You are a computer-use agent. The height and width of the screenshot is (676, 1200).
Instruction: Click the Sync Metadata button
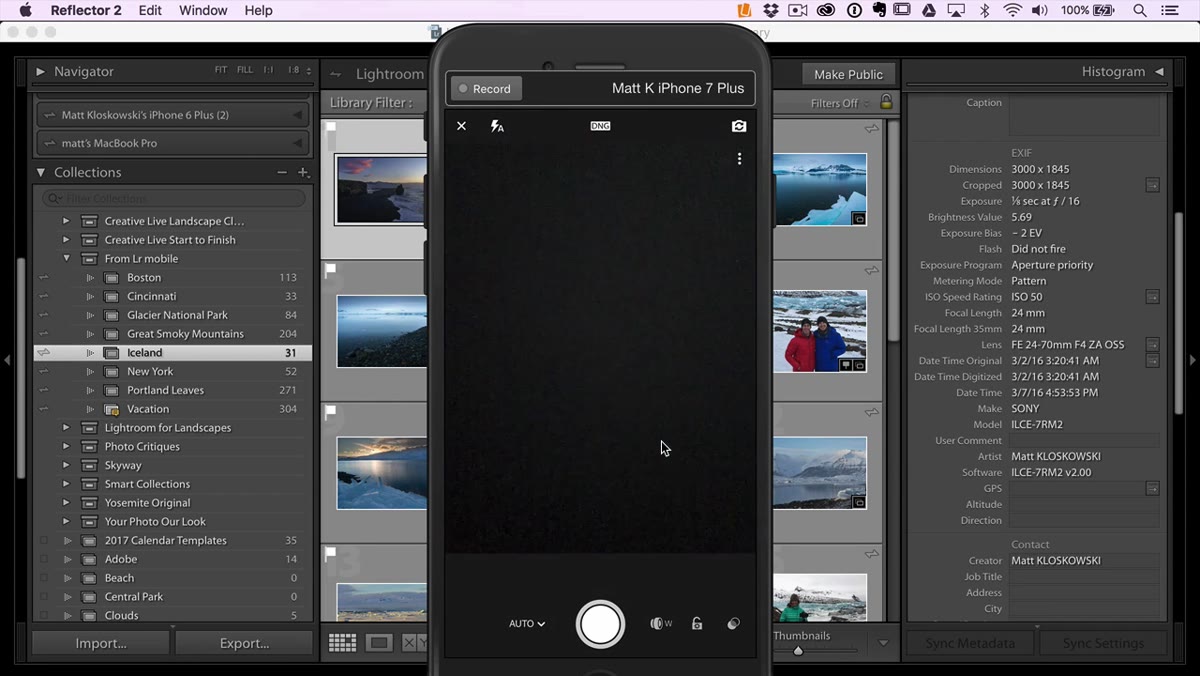970,643
